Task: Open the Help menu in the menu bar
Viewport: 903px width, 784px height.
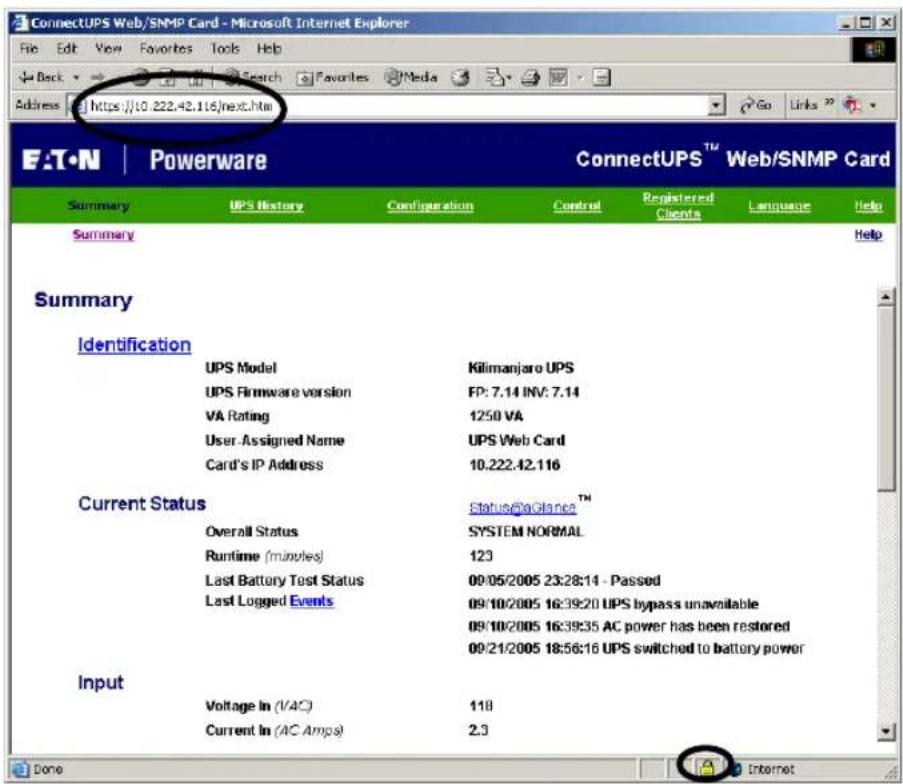Action: coord(269,49)
